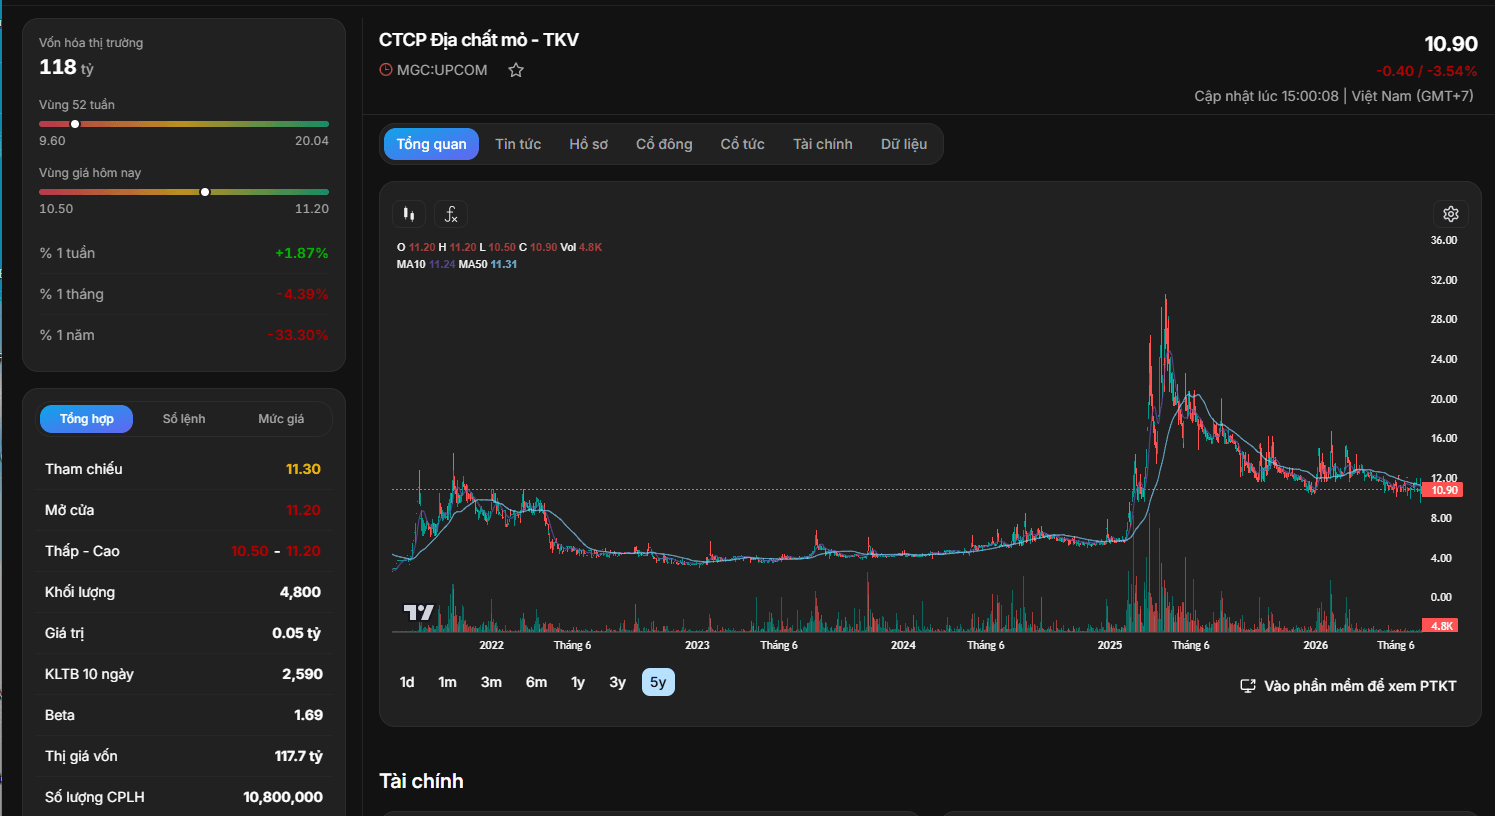Switch to the Cổ đông tab
Screen dimensions: 1495x816
664,144
